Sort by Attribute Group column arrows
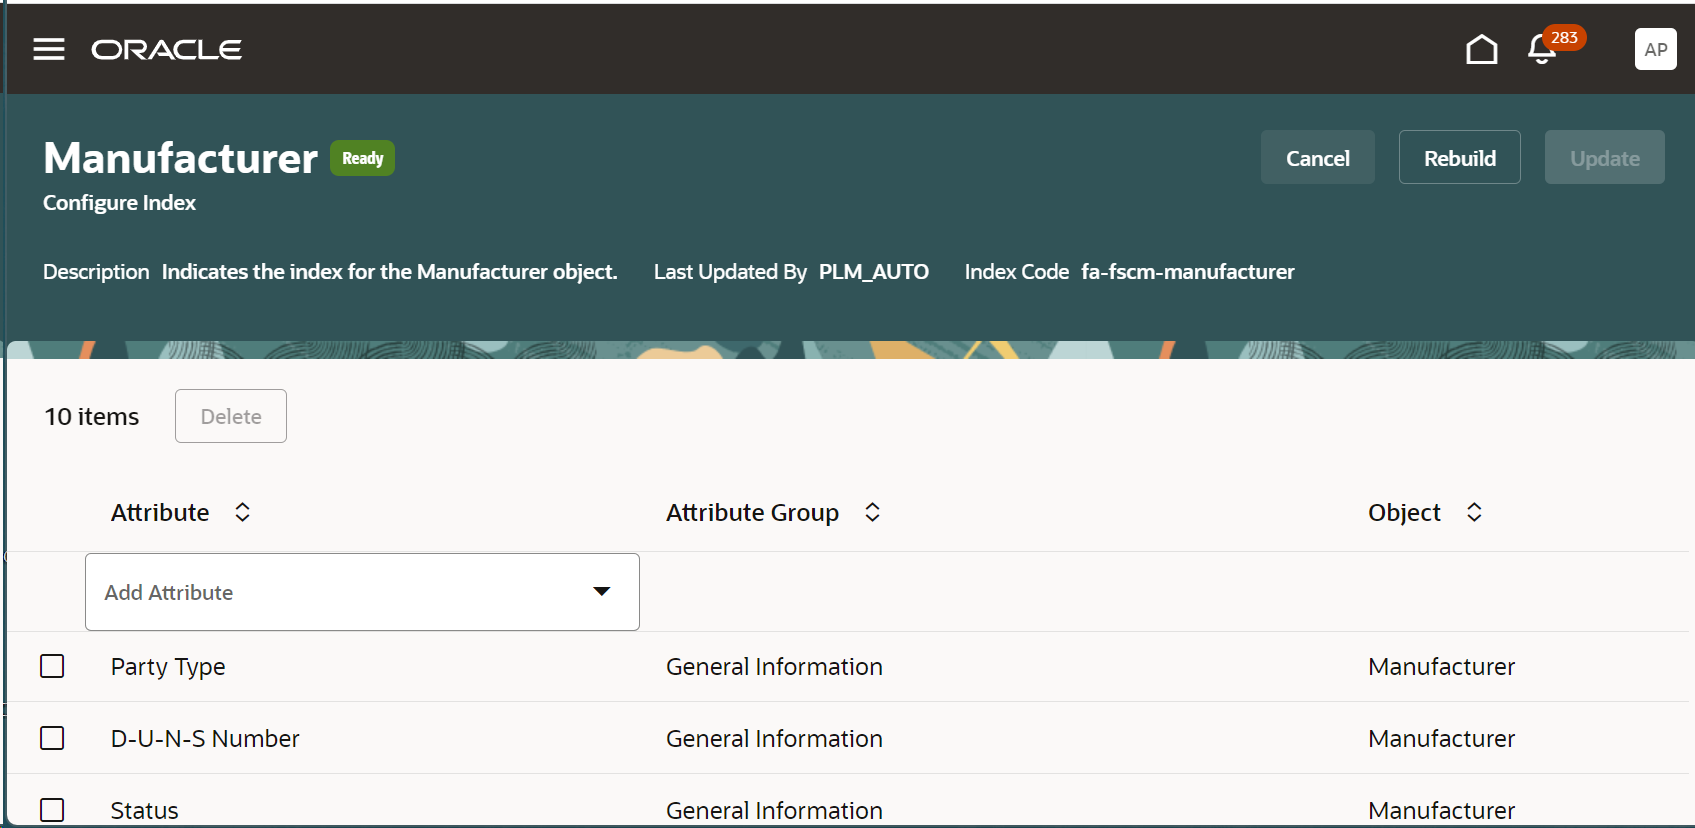The width and height of the screenshot is (1695, 828). click(872, 512)
